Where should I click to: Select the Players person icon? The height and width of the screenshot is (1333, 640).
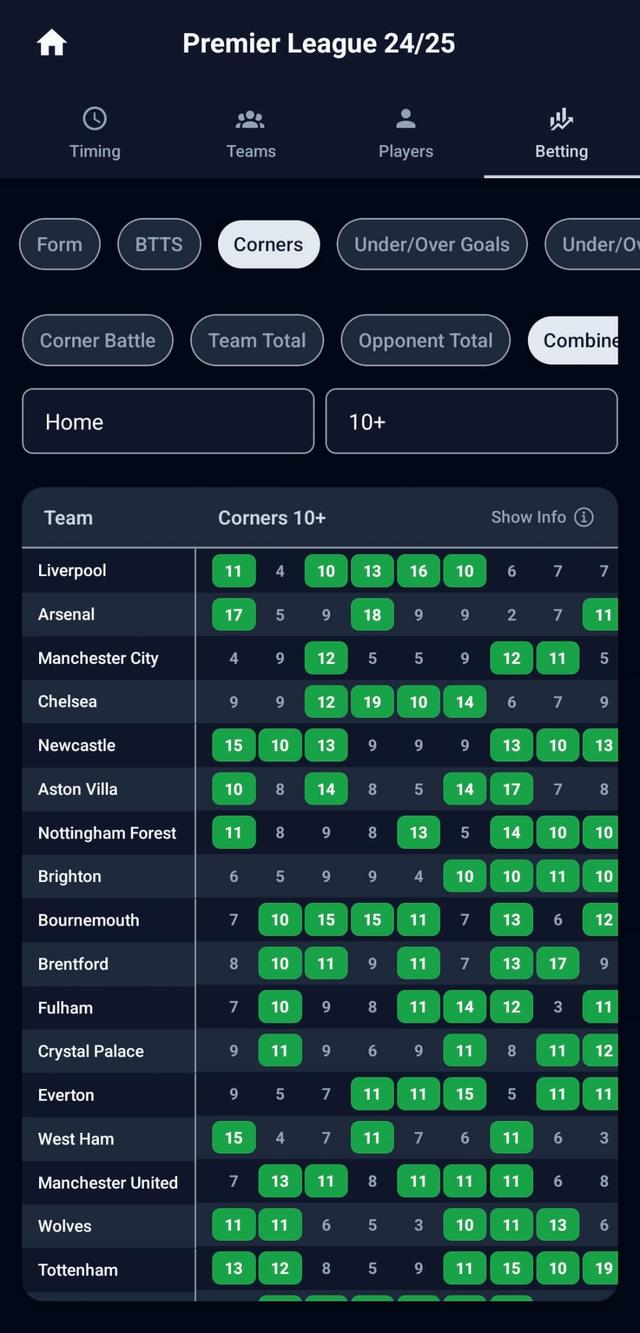405,117
